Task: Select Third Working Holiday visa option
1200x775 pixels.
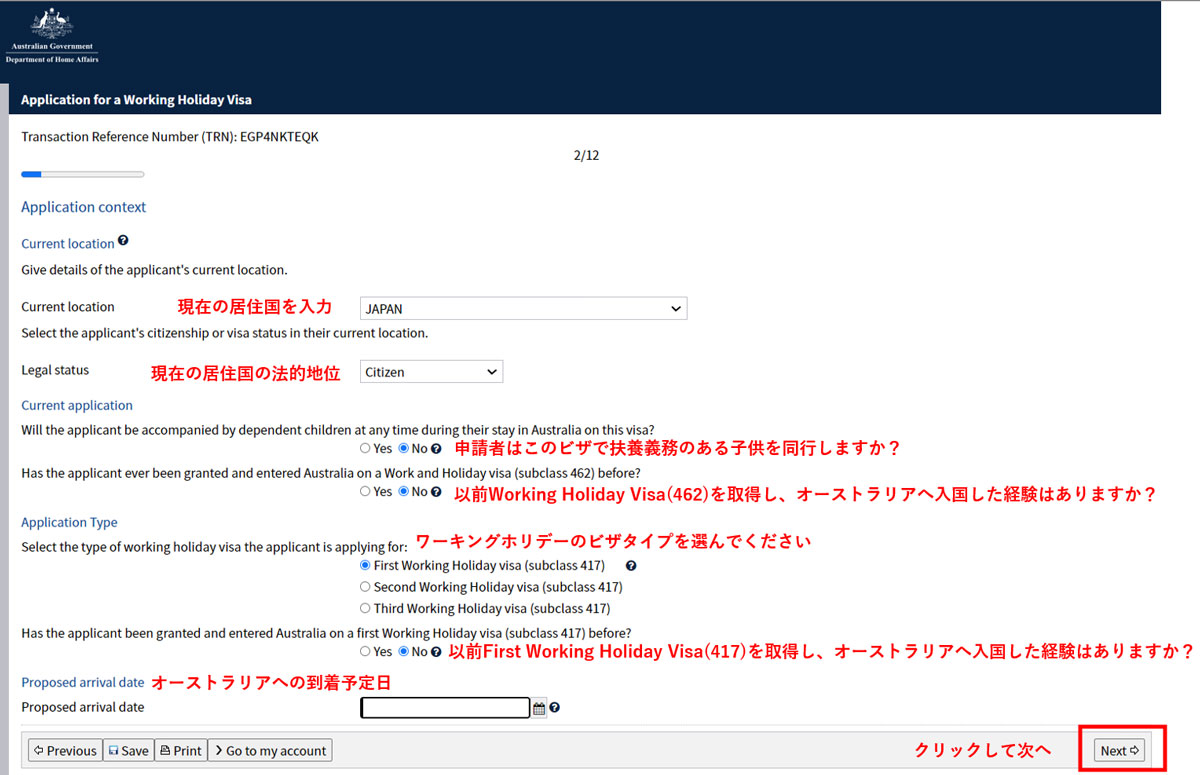Action: click(366, 608)
